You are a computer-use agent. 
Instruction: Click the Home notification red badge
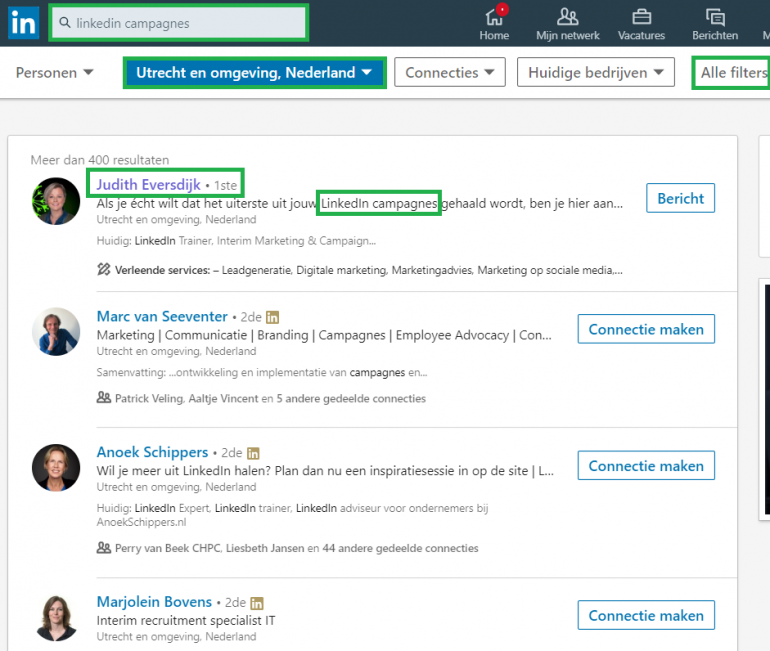(x=502, y=9)
